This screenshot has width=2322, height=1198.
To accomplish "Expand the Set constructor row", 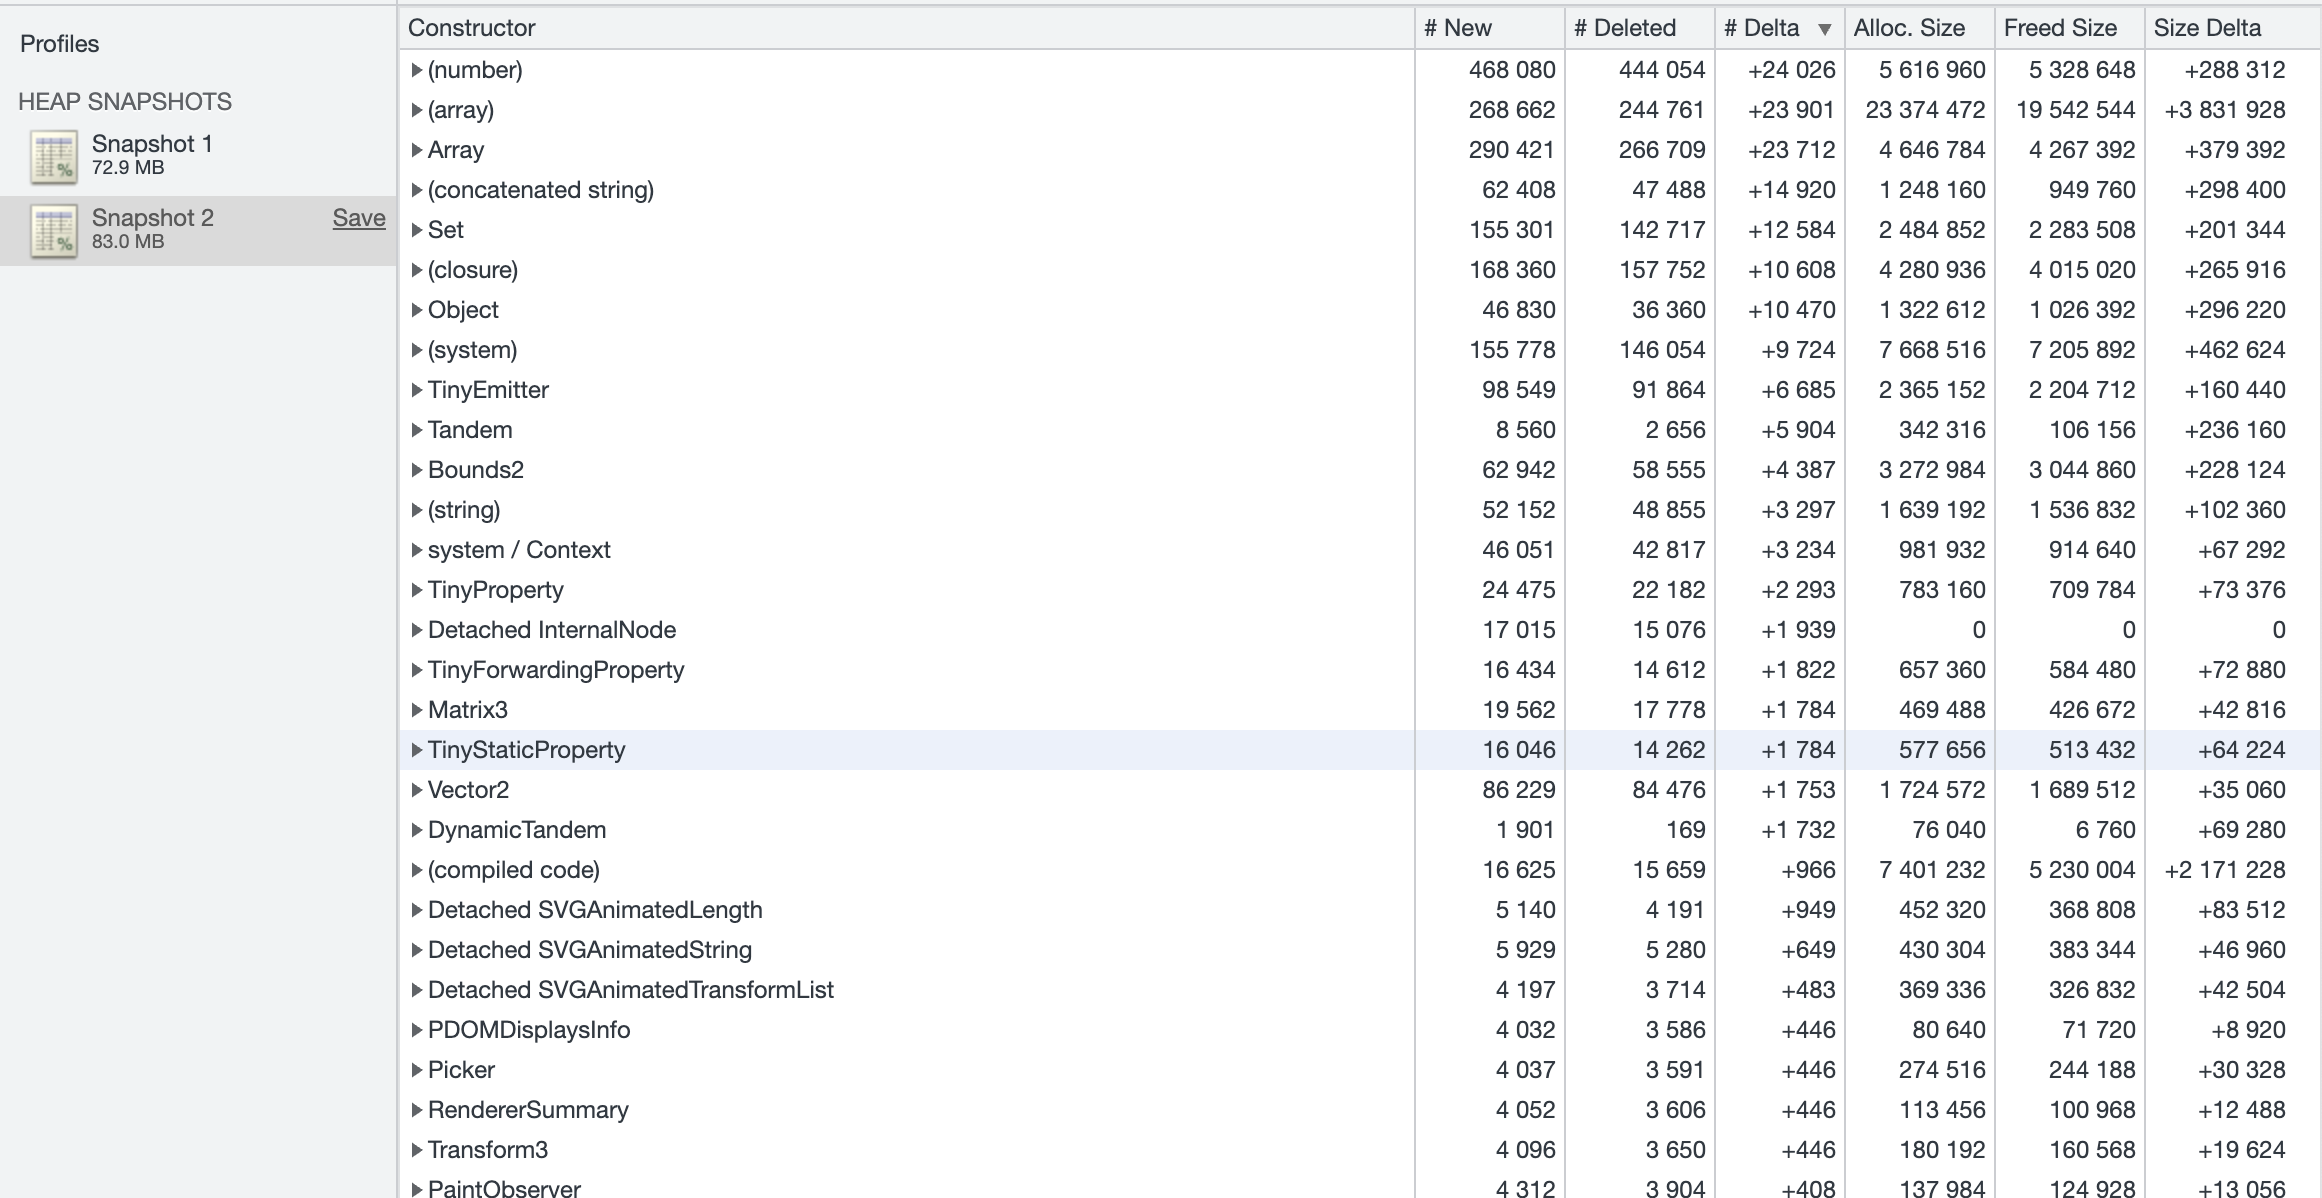I will 417,230.
